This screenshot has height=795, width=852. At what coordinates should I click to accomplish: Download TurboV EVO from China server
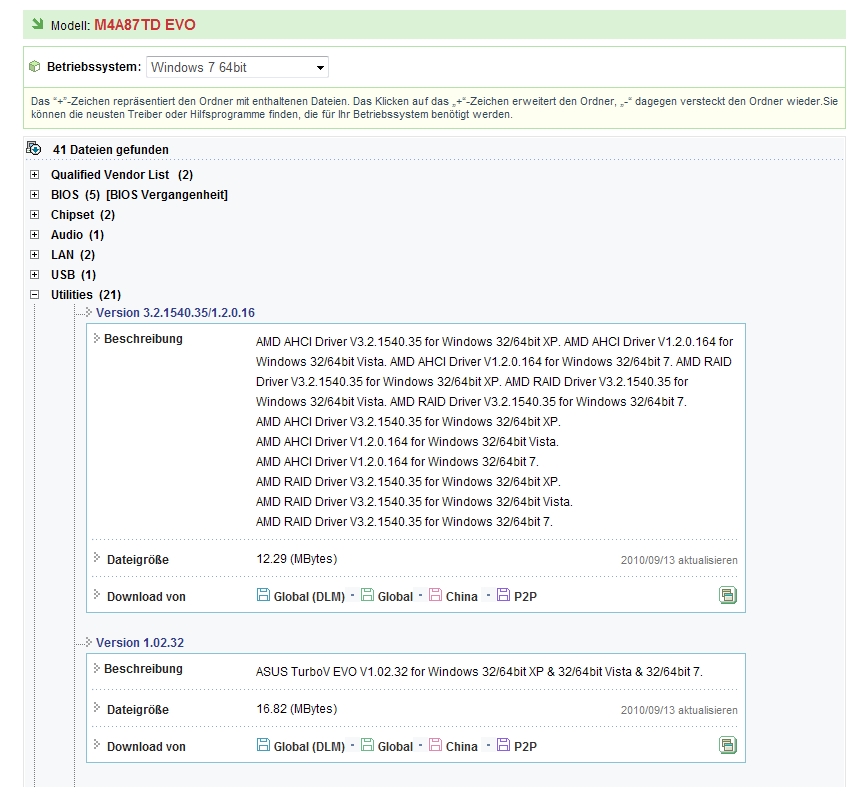[461, 747]
